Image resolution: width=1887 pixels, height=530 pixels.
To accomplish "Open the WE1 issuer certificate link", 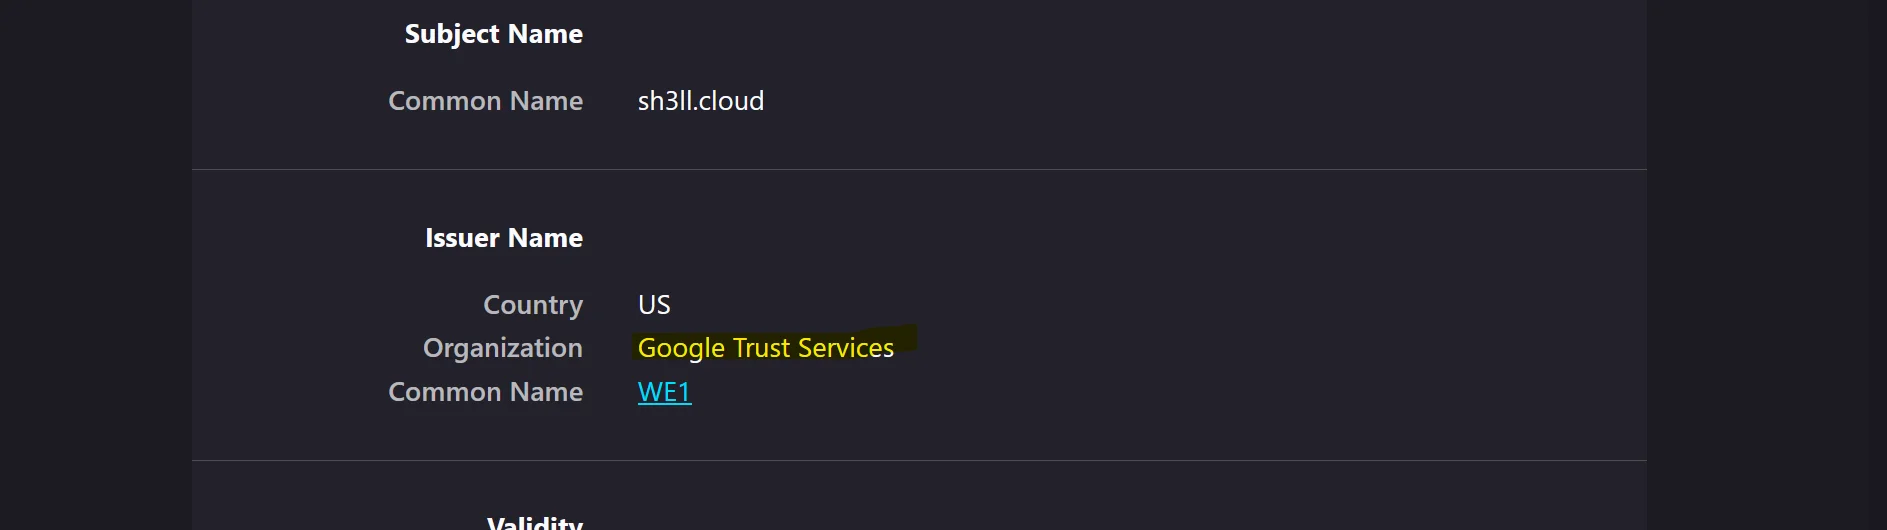I will [x=664, y=392].
